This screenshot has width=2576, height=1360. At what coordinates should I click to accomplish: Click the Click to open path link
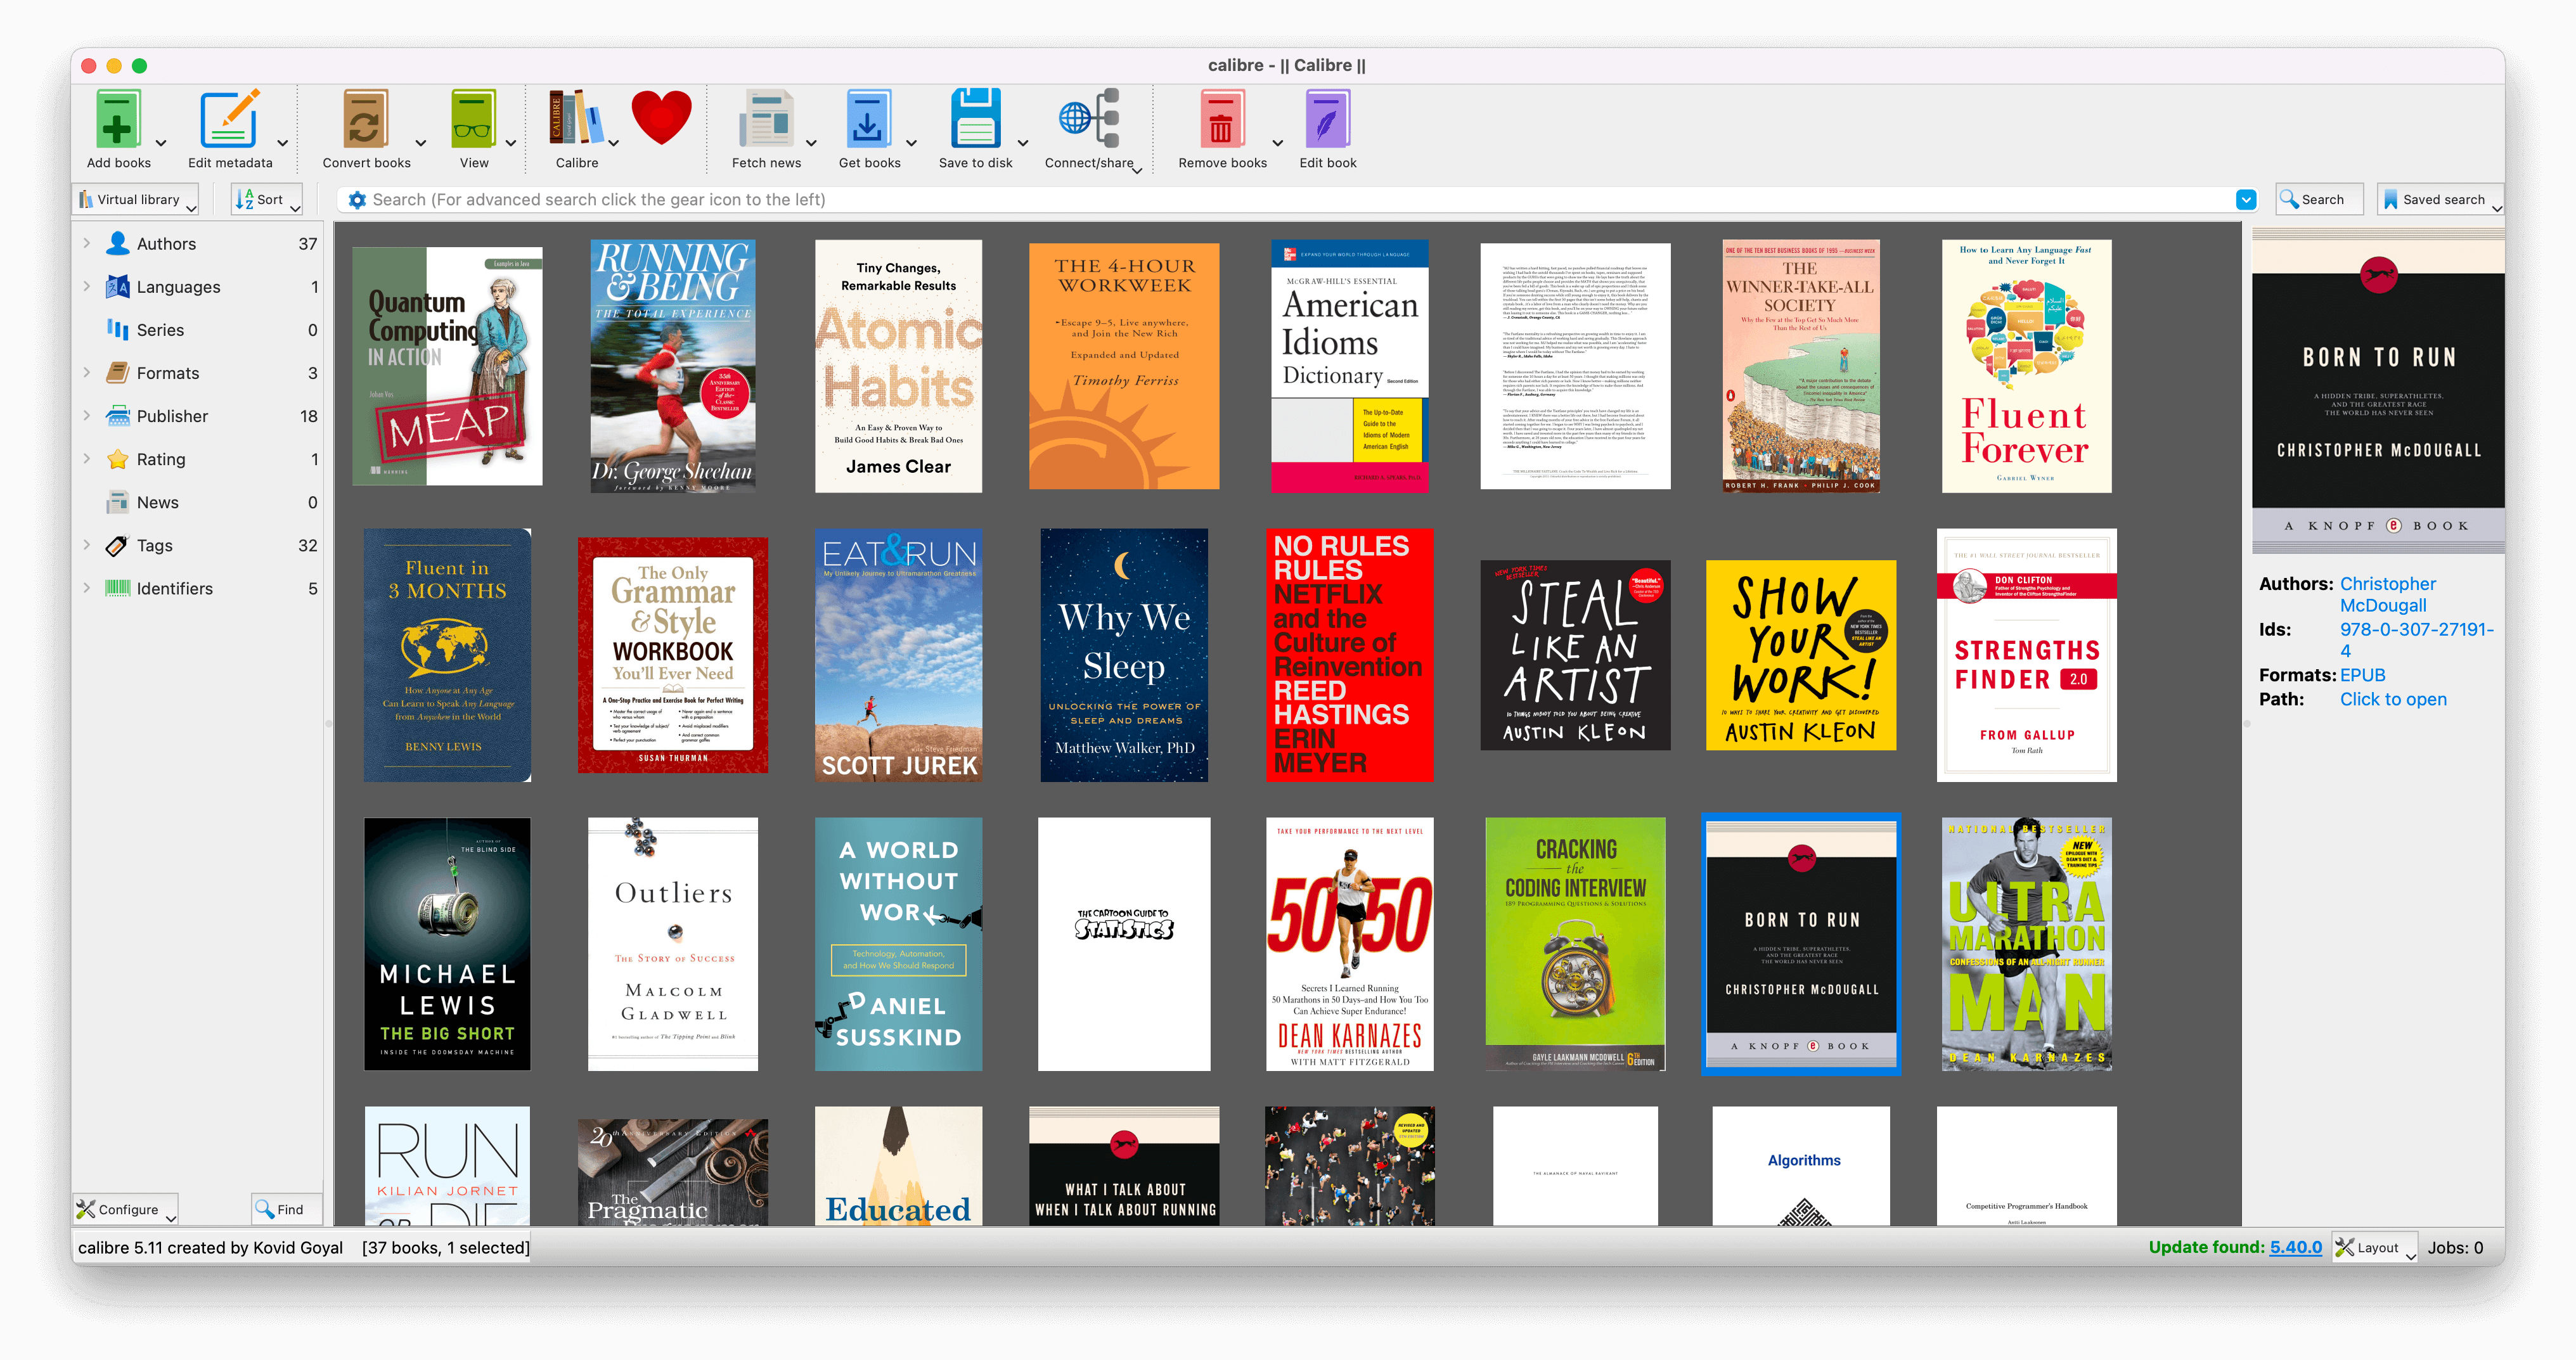(x=2393, y=699)
